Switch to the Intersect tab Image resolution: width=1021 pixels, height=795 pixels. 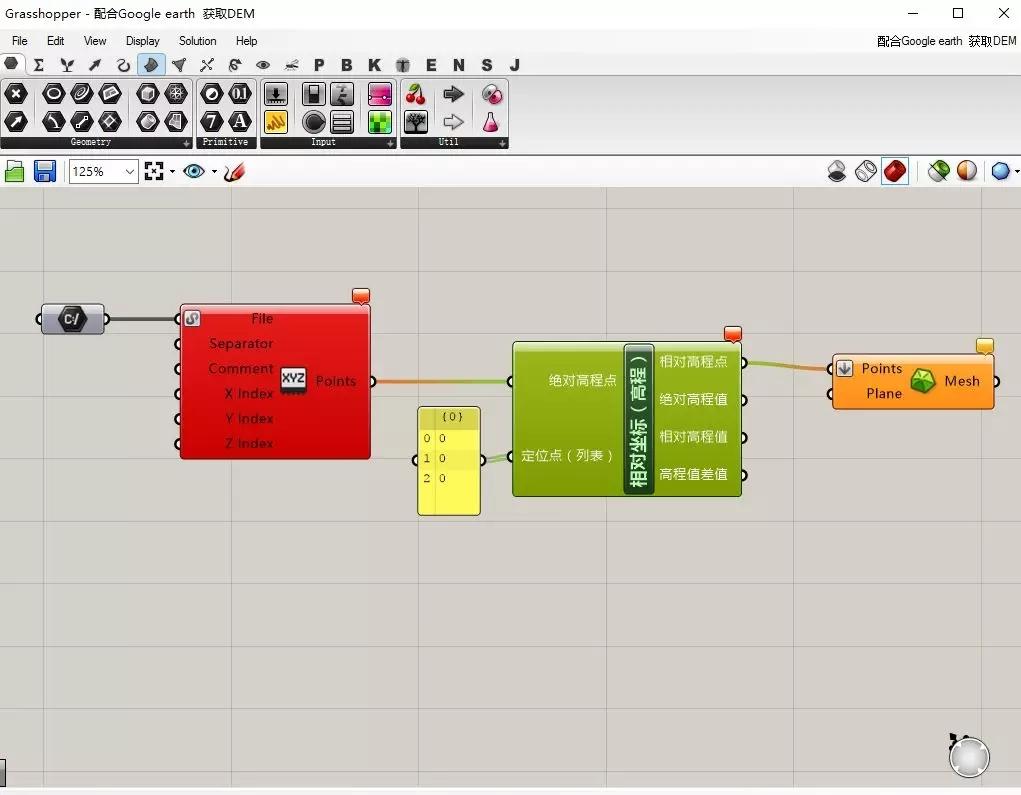point(207,65)
